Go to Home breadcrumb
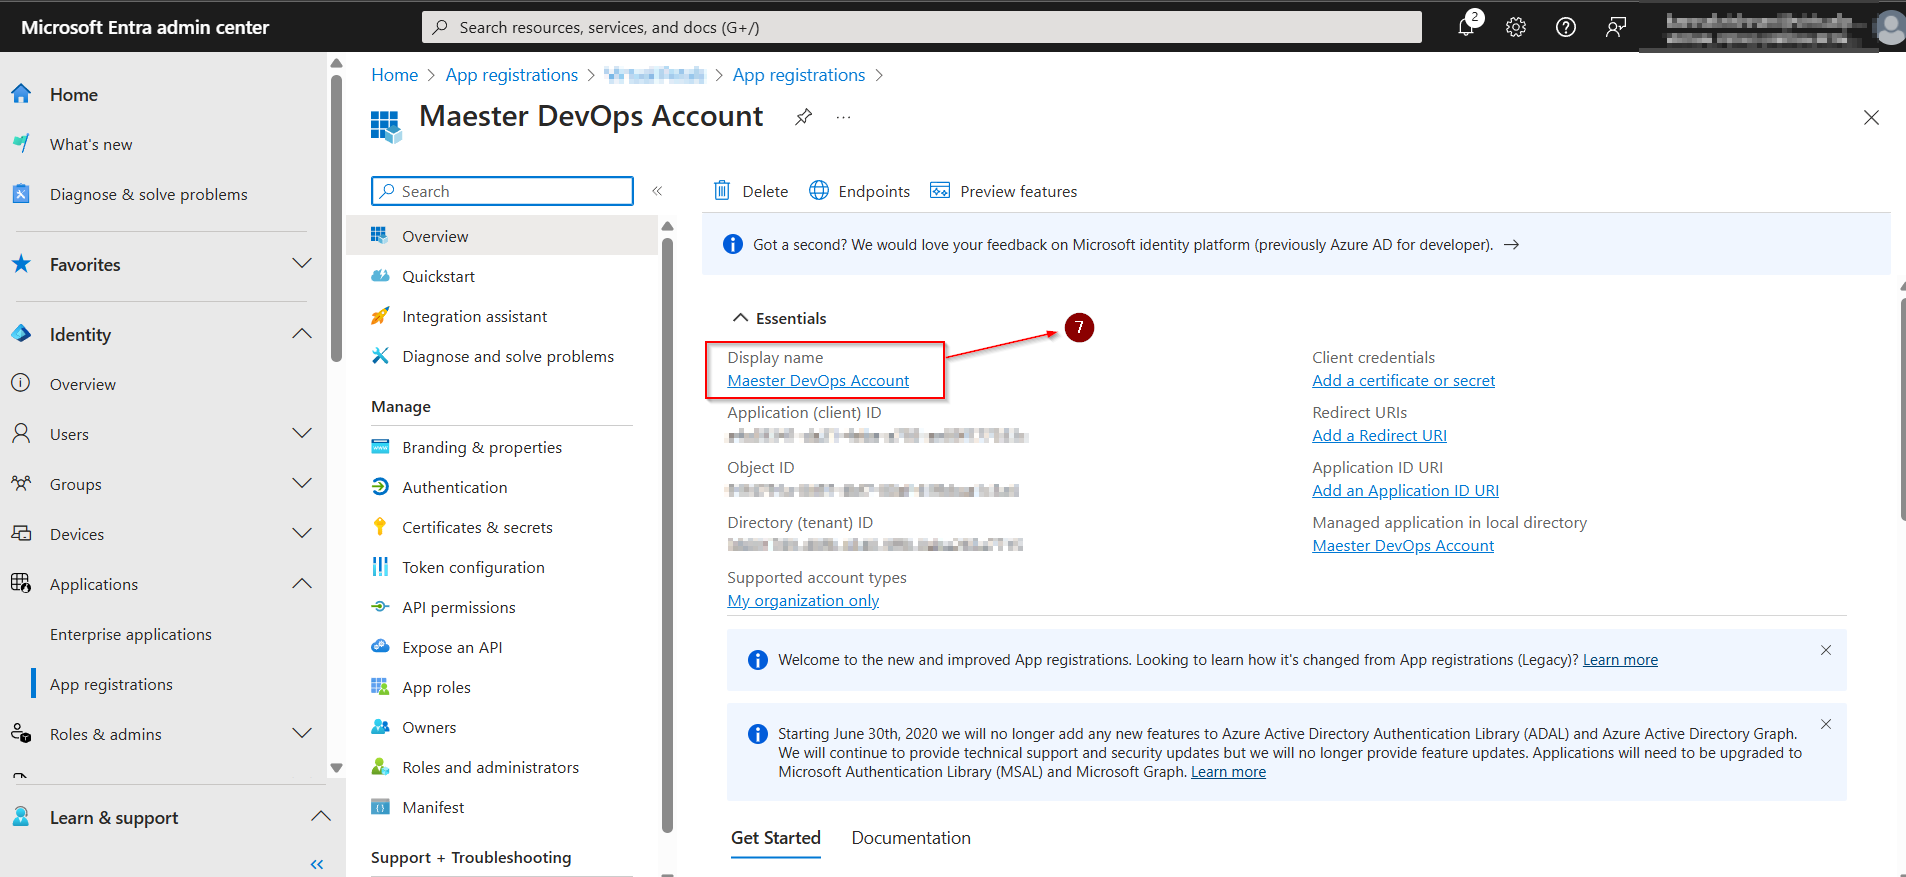This screenshot has width=1906, height=877. coord(394,75)
